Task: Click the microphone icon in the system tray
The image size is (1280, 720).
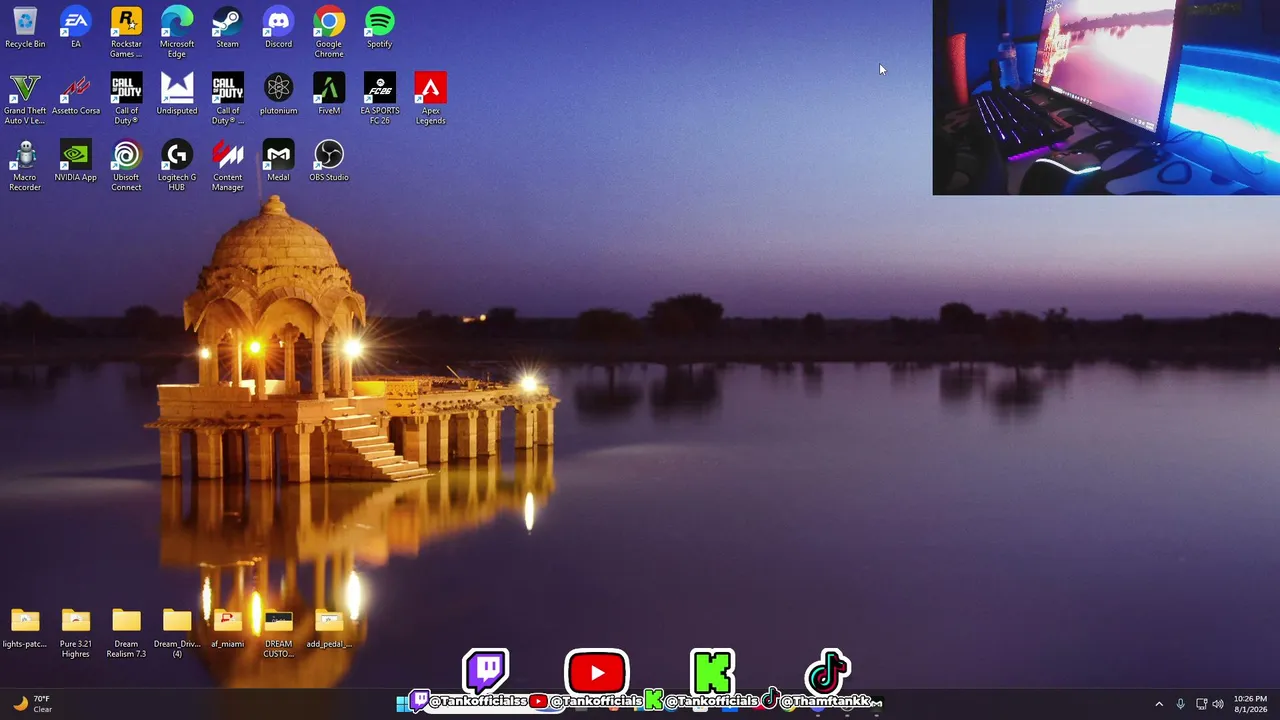Action: [1181, 704]
